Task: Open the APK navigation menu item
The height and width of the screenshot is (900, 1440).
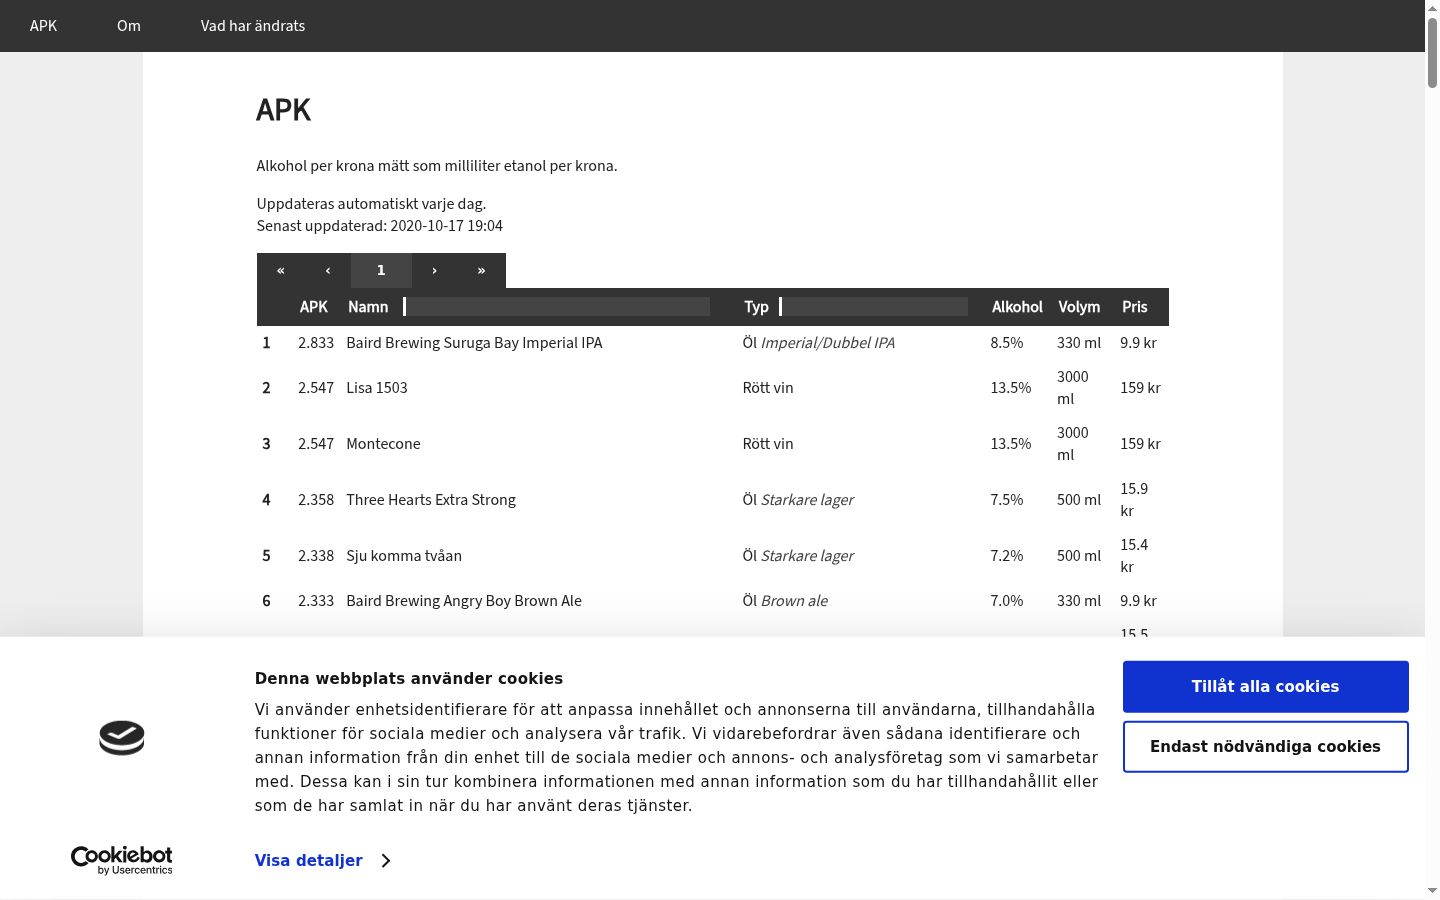Action: click(x=44, y=26)
